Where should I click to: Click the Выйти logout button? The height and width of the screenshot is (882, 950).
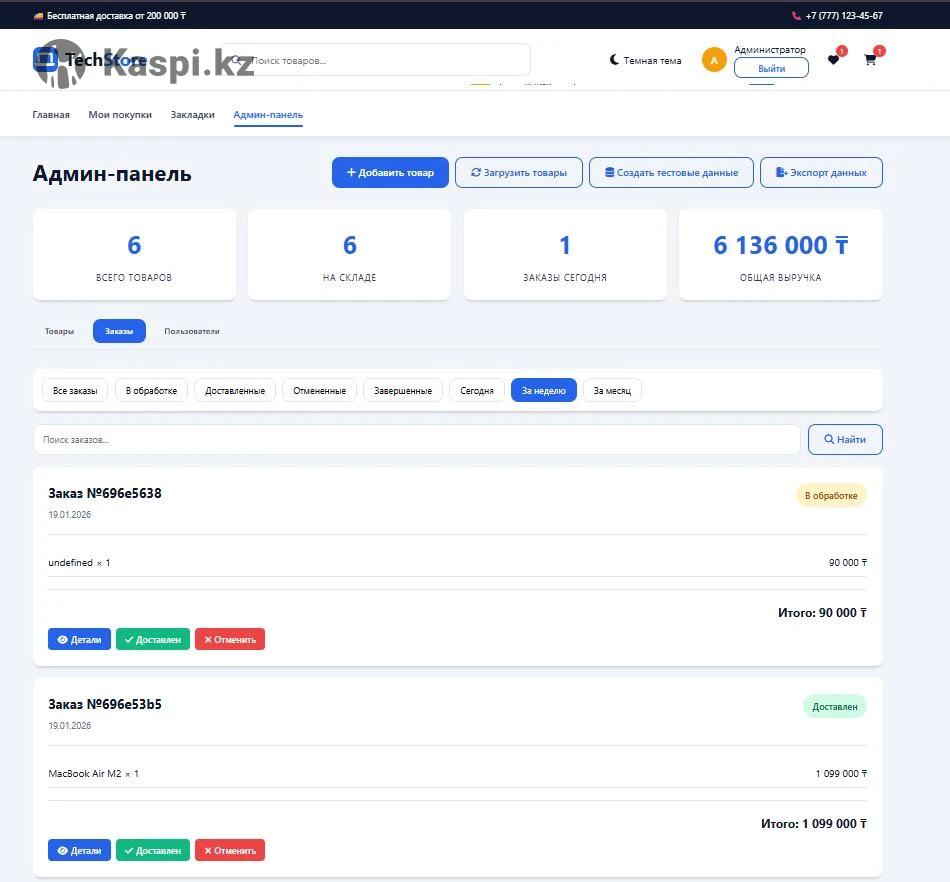point(771,68)
